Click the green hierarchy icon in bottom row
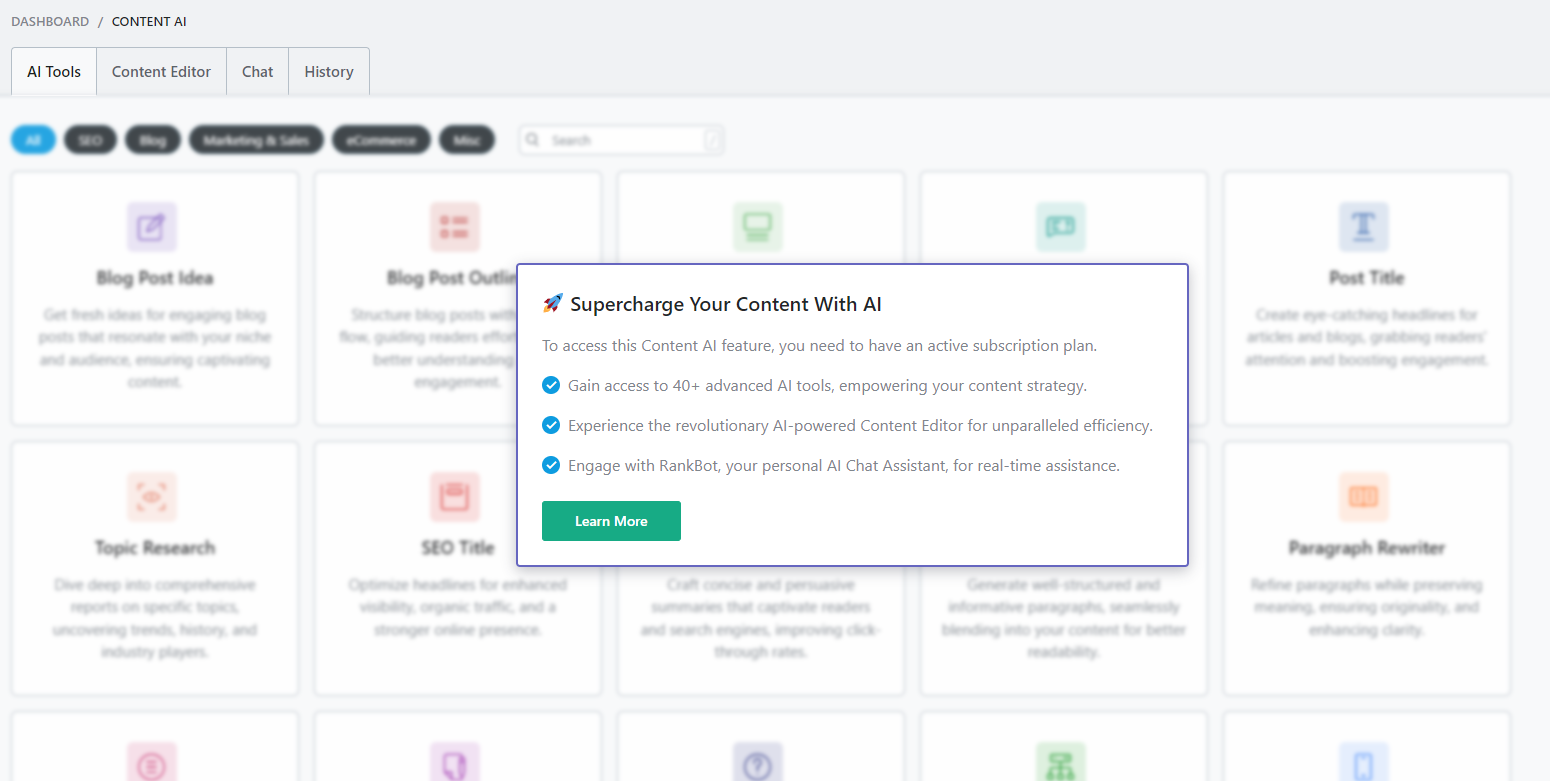This screenshot has height=781, width=1550. point(1061,764)
